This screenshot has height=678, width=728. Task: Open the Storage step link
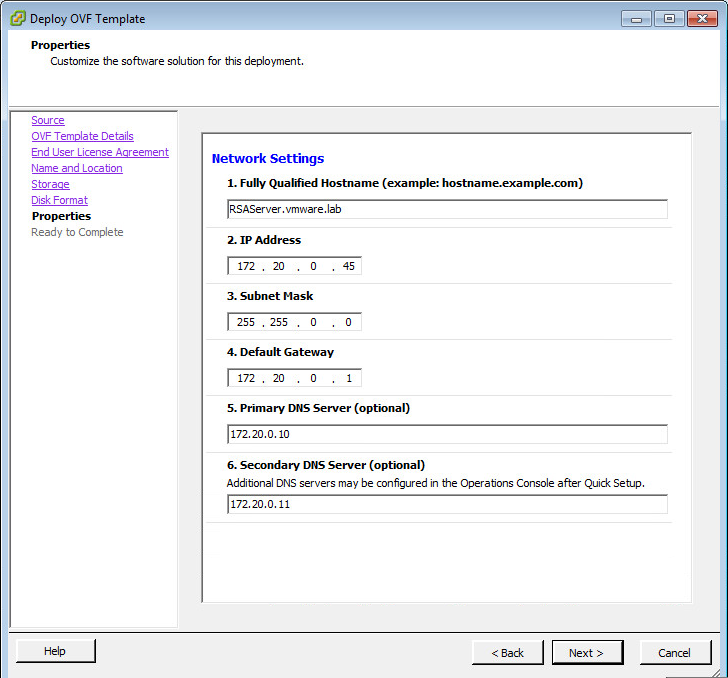click(50, 184)
